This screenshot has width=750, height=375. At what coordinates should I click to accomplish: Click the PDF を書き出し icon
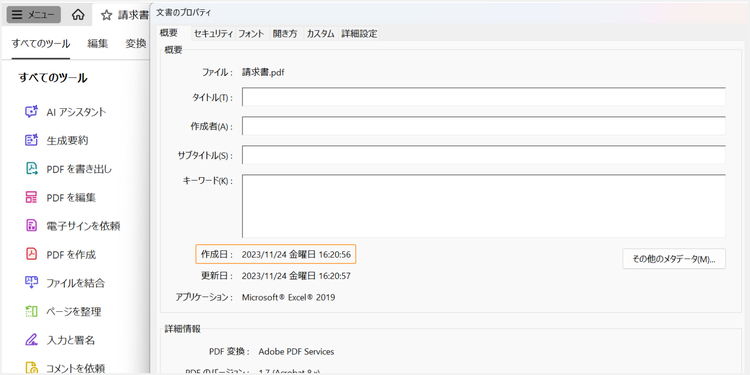[x=31, y=169]
